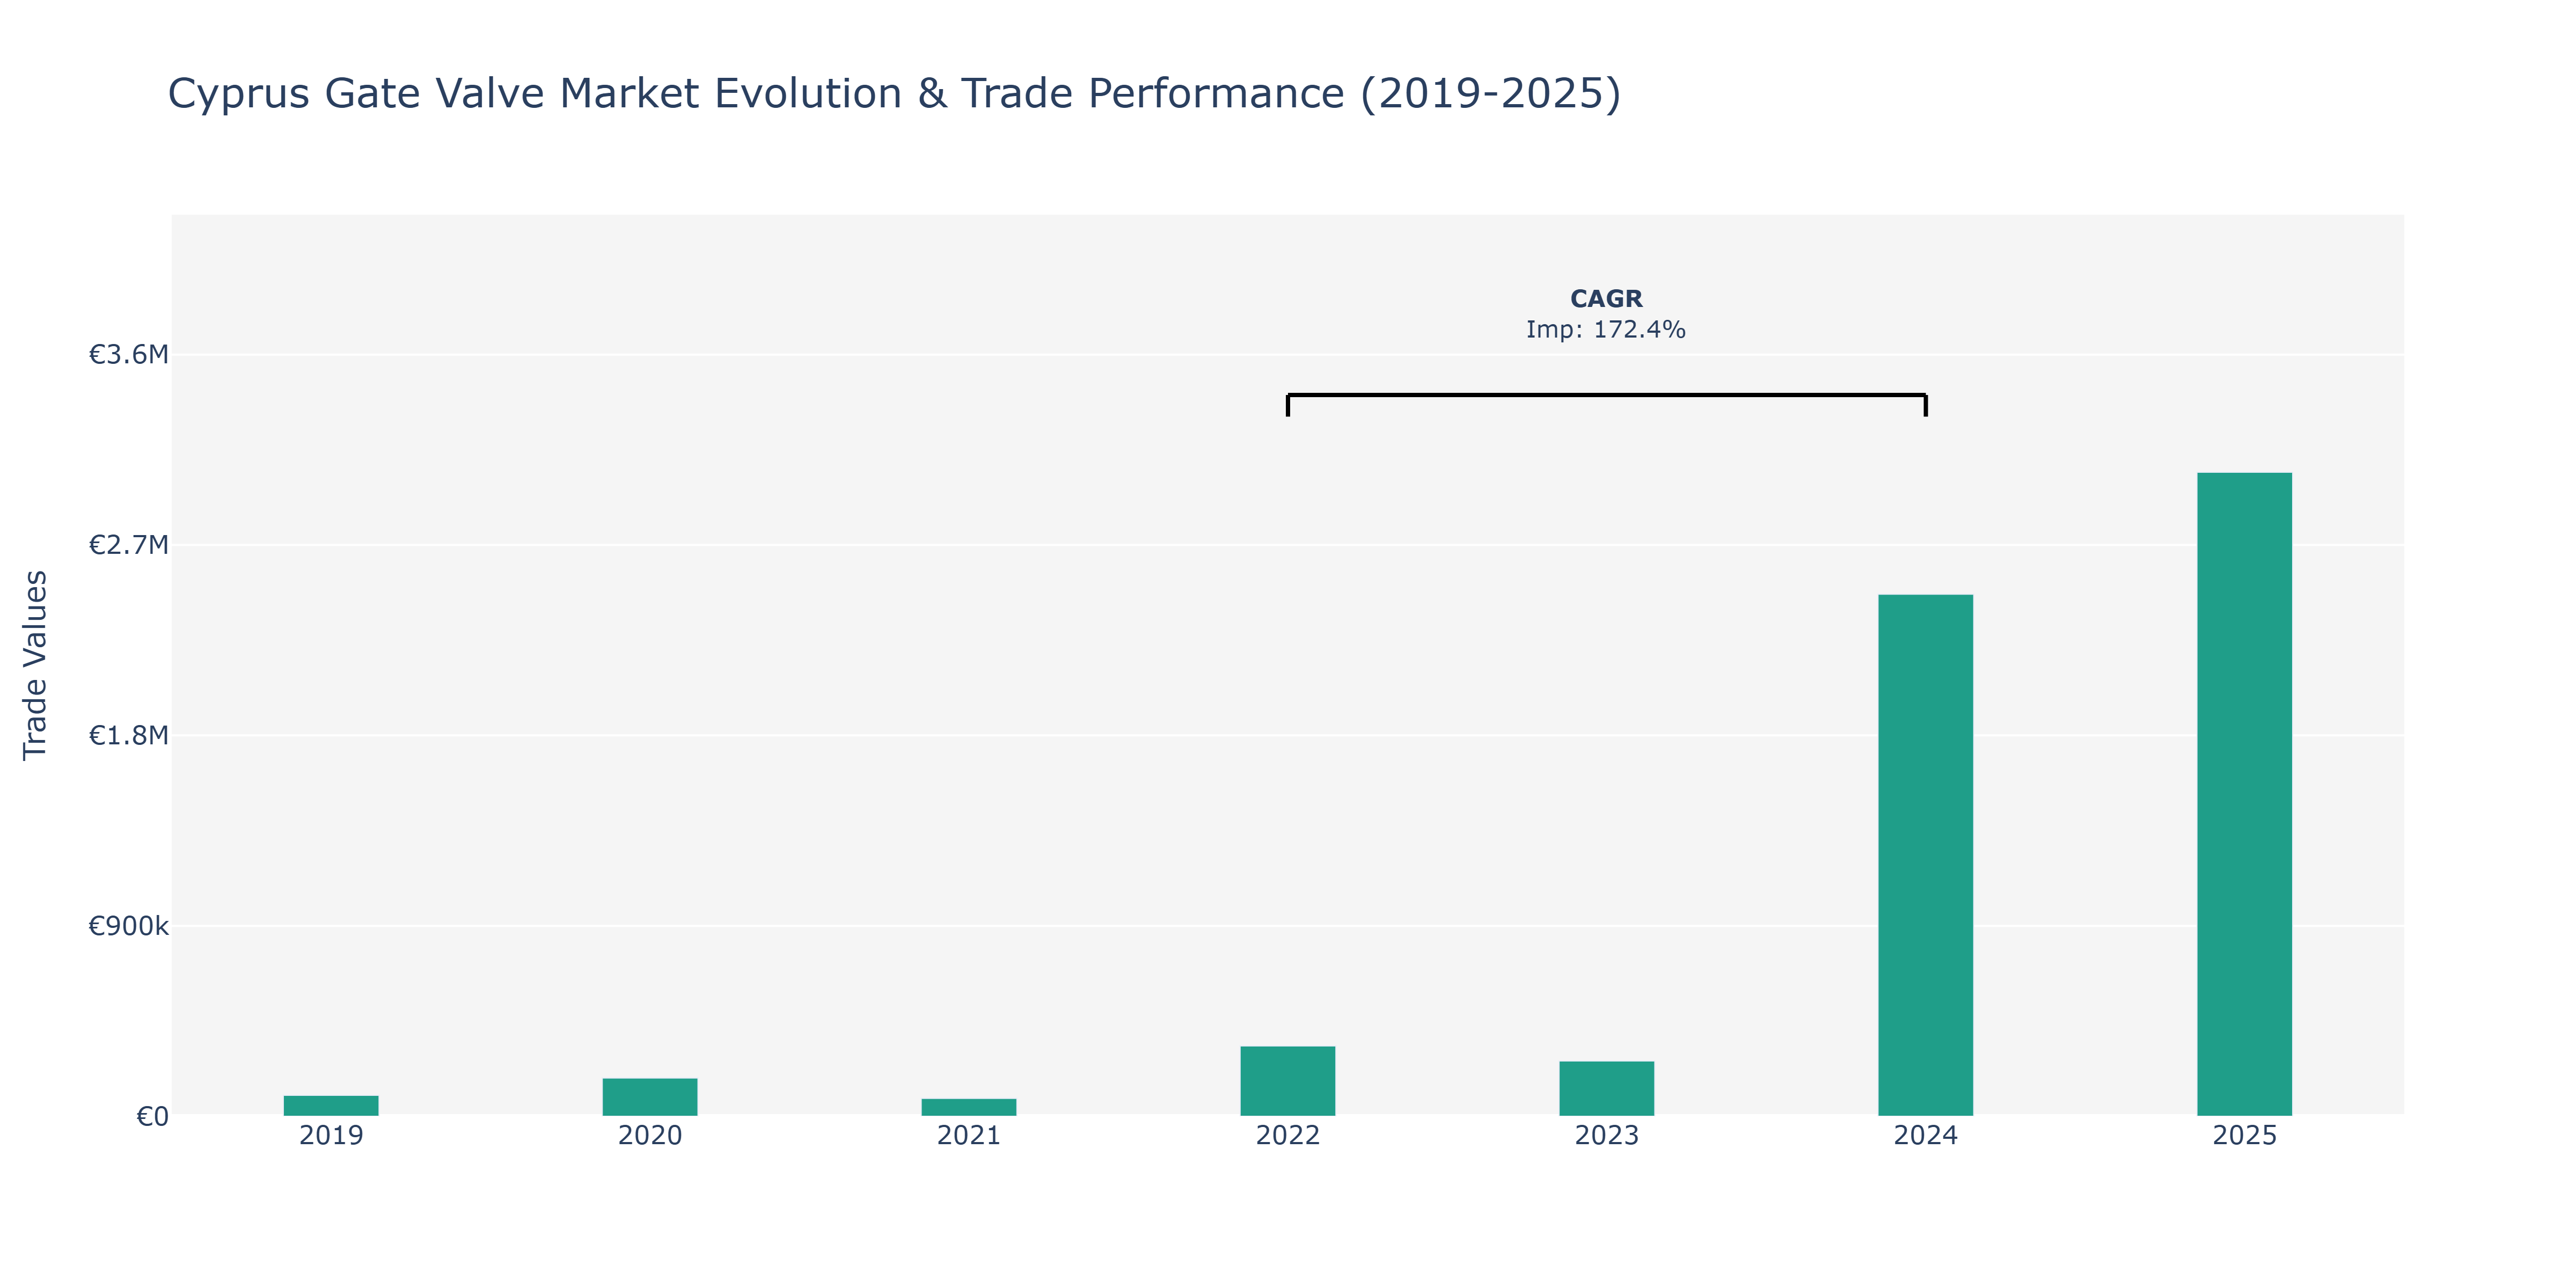This screenshot has width=2576, height=1288.
Task: Click the €900k axis label
Action: point(129,926)
